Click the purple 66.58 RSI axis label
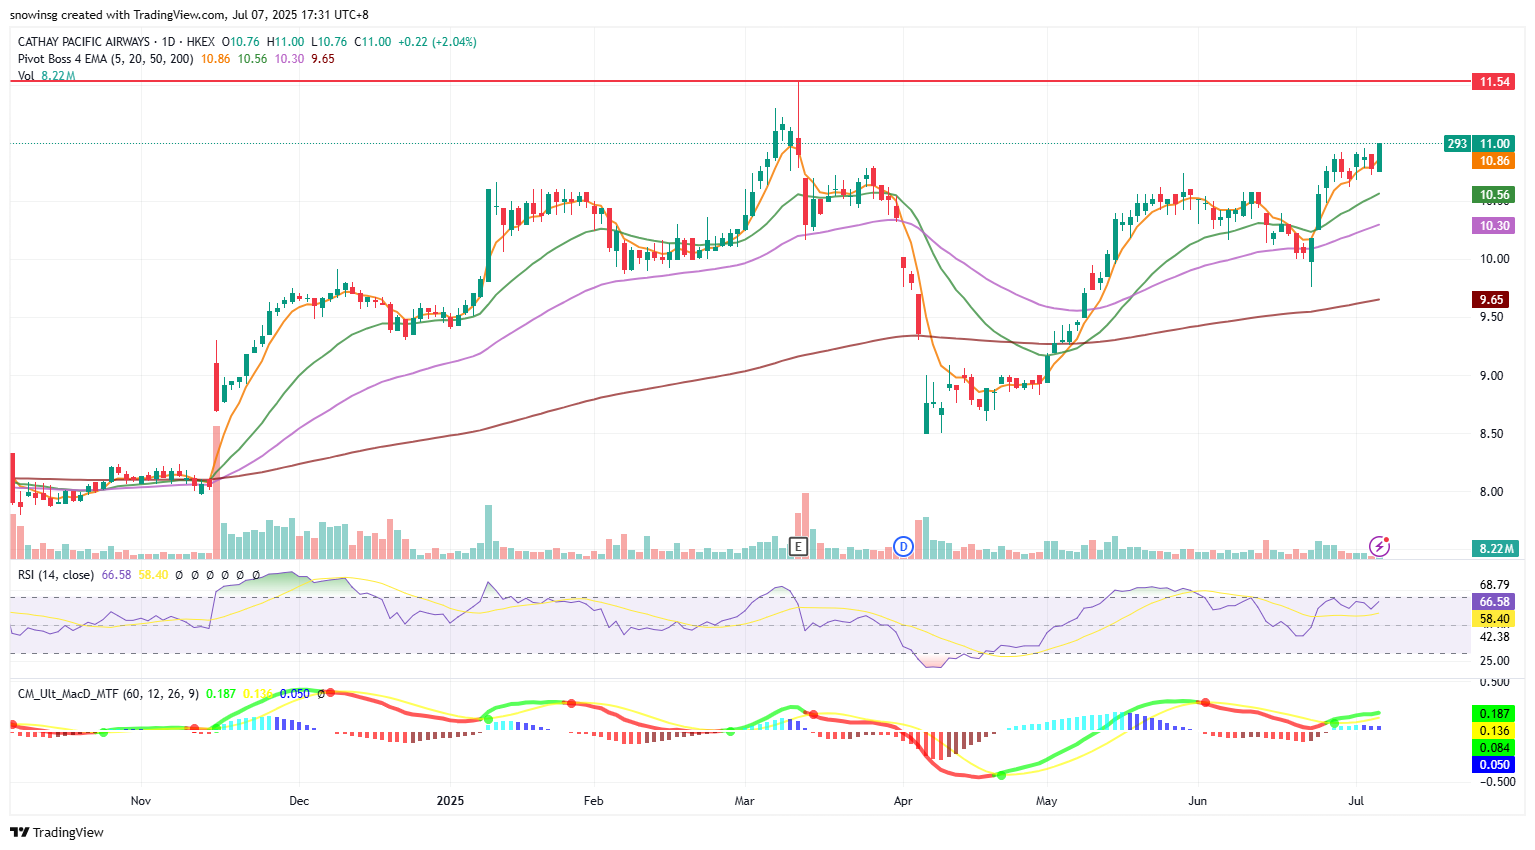The image size is (1535, 850). 1495,602
